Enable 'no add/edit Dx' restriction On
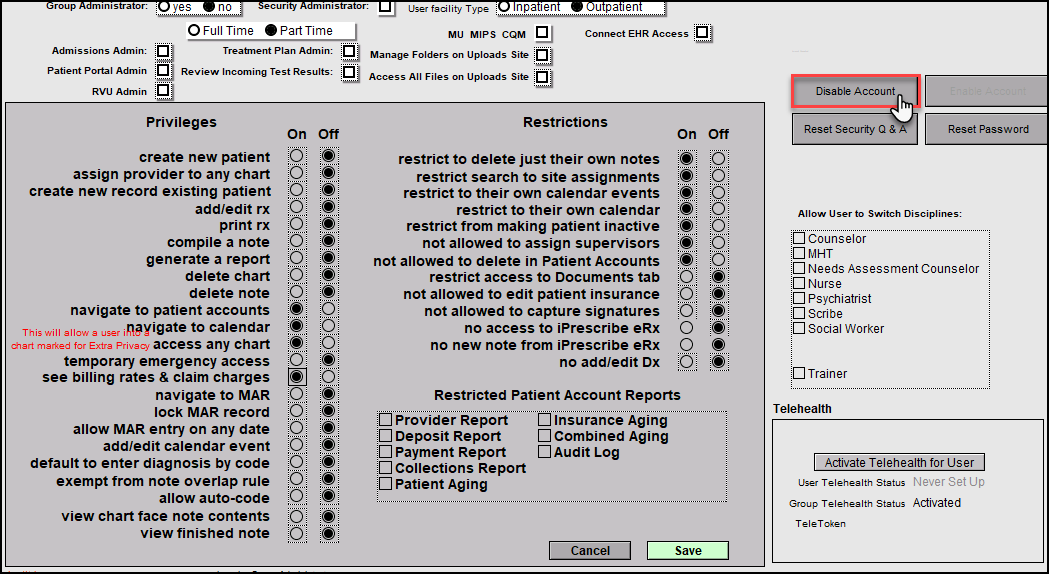This screenshot has height=574, width=1049. pyautogui.click(x=686, y=362)
